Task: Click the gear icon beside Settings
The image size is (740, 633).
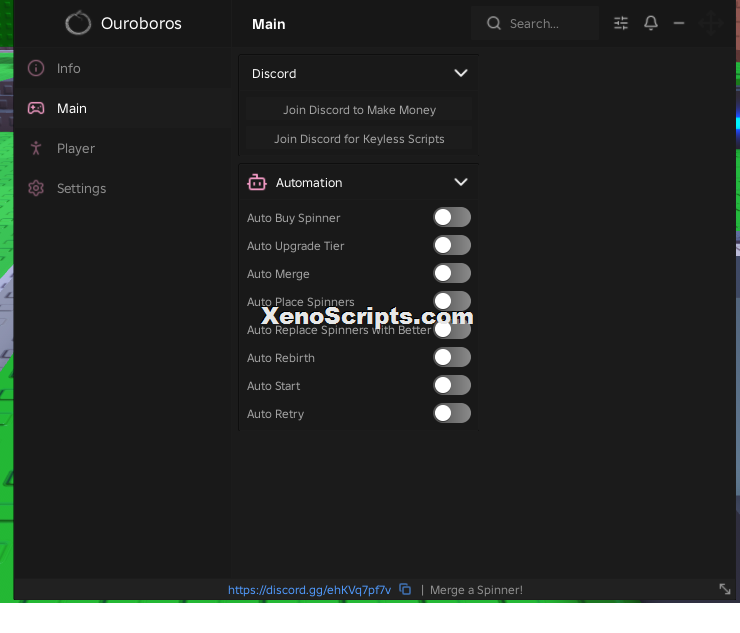Action: [36, 188]
